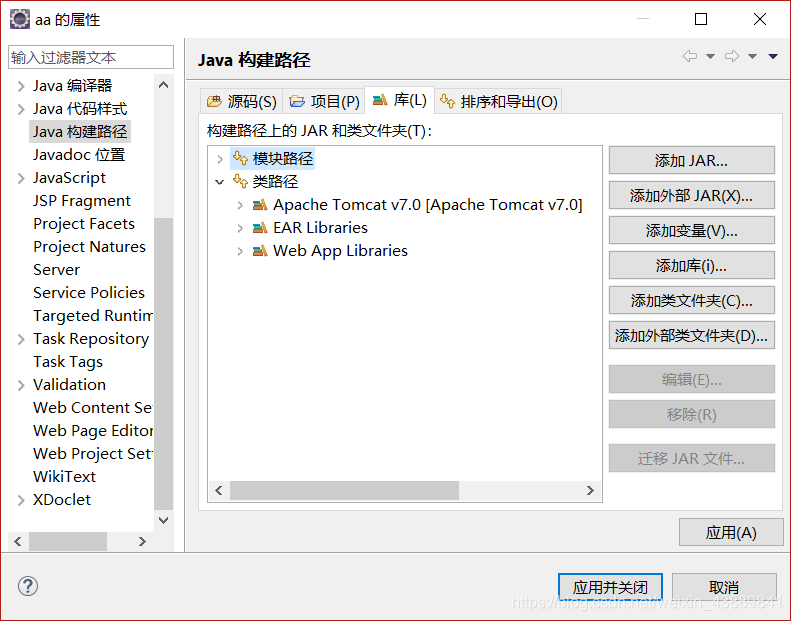Expand the Apache Tomcat v7.0 library
The height and width of the screenshot is (621, 791).
(240, 205)
